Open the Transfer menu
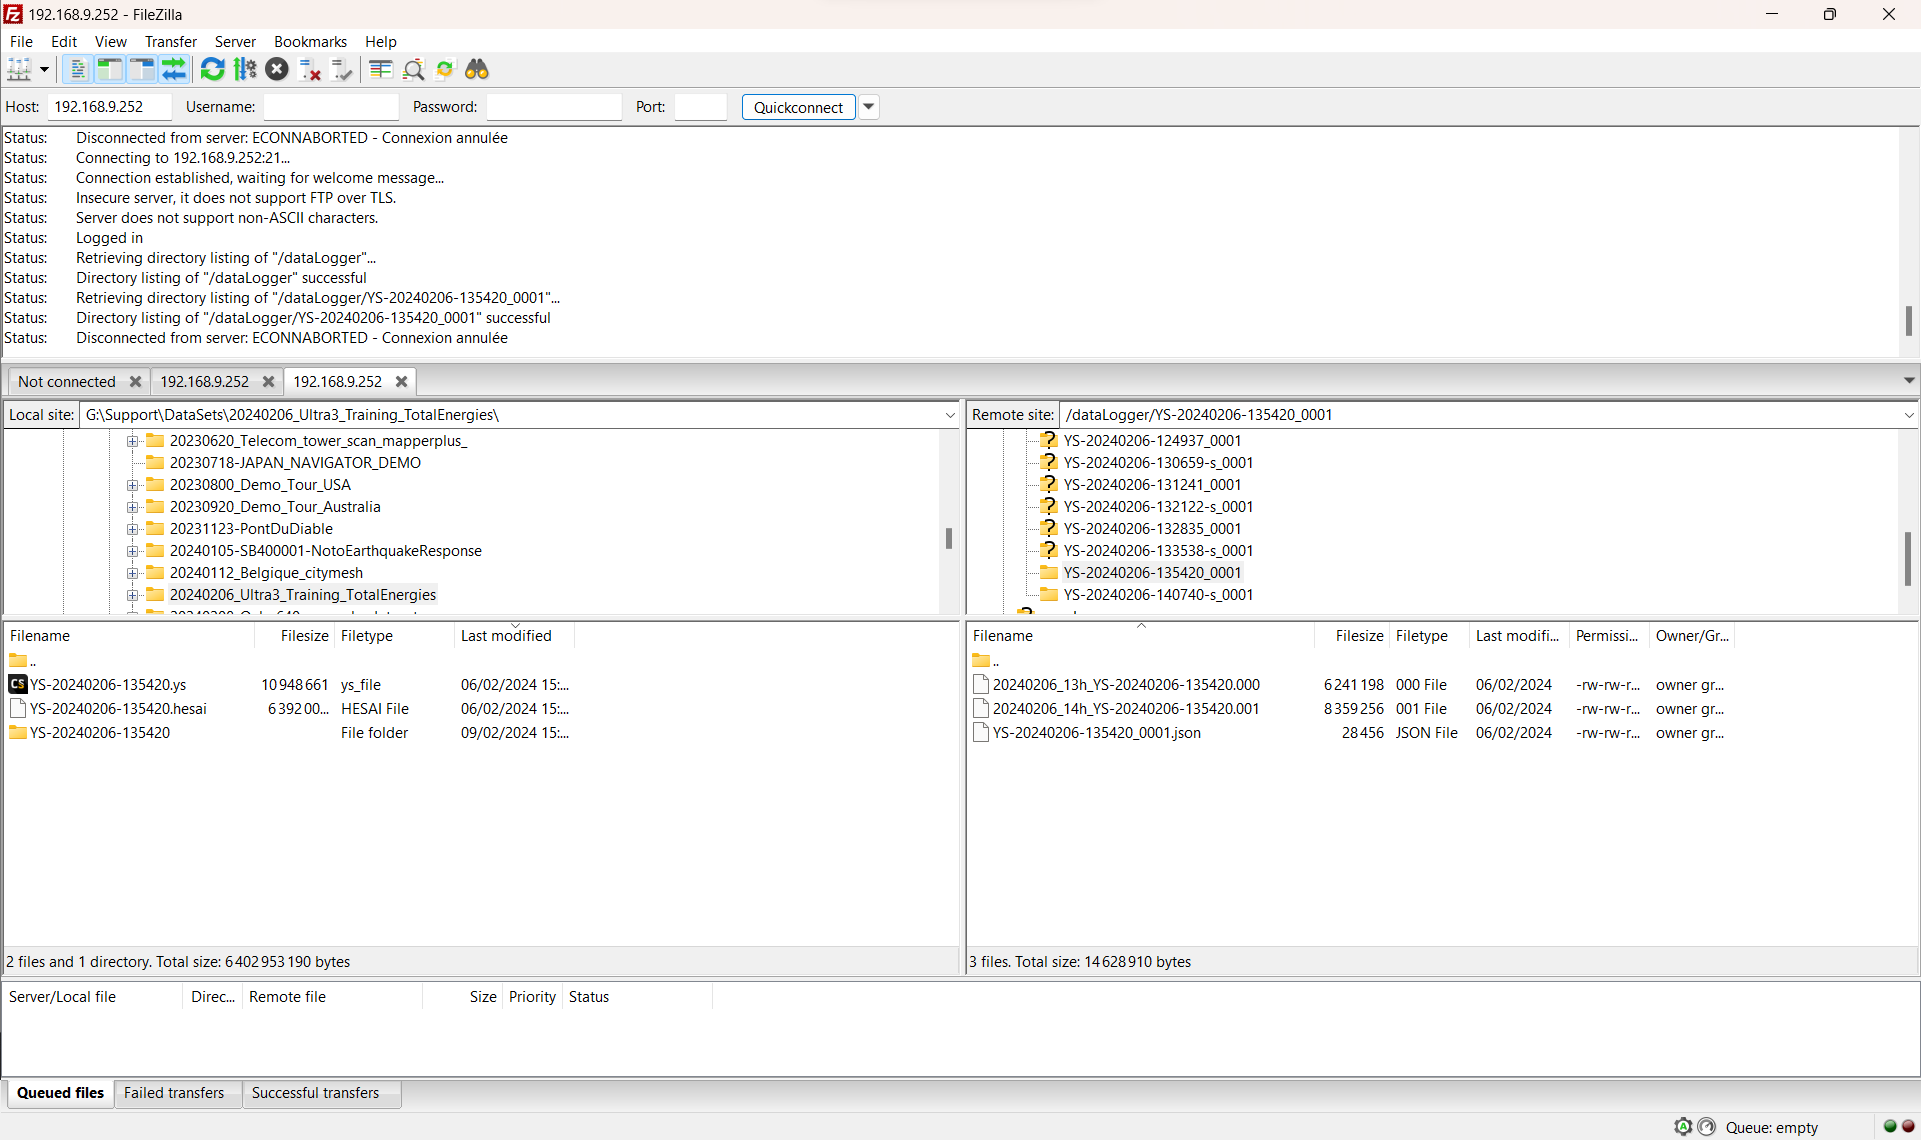The width and height of the screenshot is (1921, 1140). point(170,41)
